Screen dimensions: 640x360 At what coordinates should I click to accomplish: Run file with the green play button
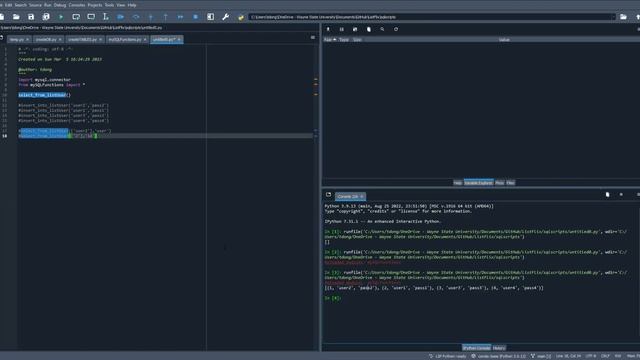[x=61, y=17]
